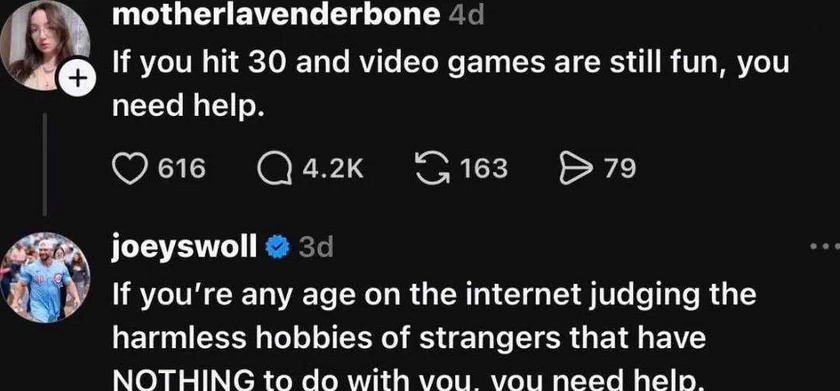Viewport: 840px width, 391px height.
Task: Share the post via the paper plane icon
Action: 574,168
